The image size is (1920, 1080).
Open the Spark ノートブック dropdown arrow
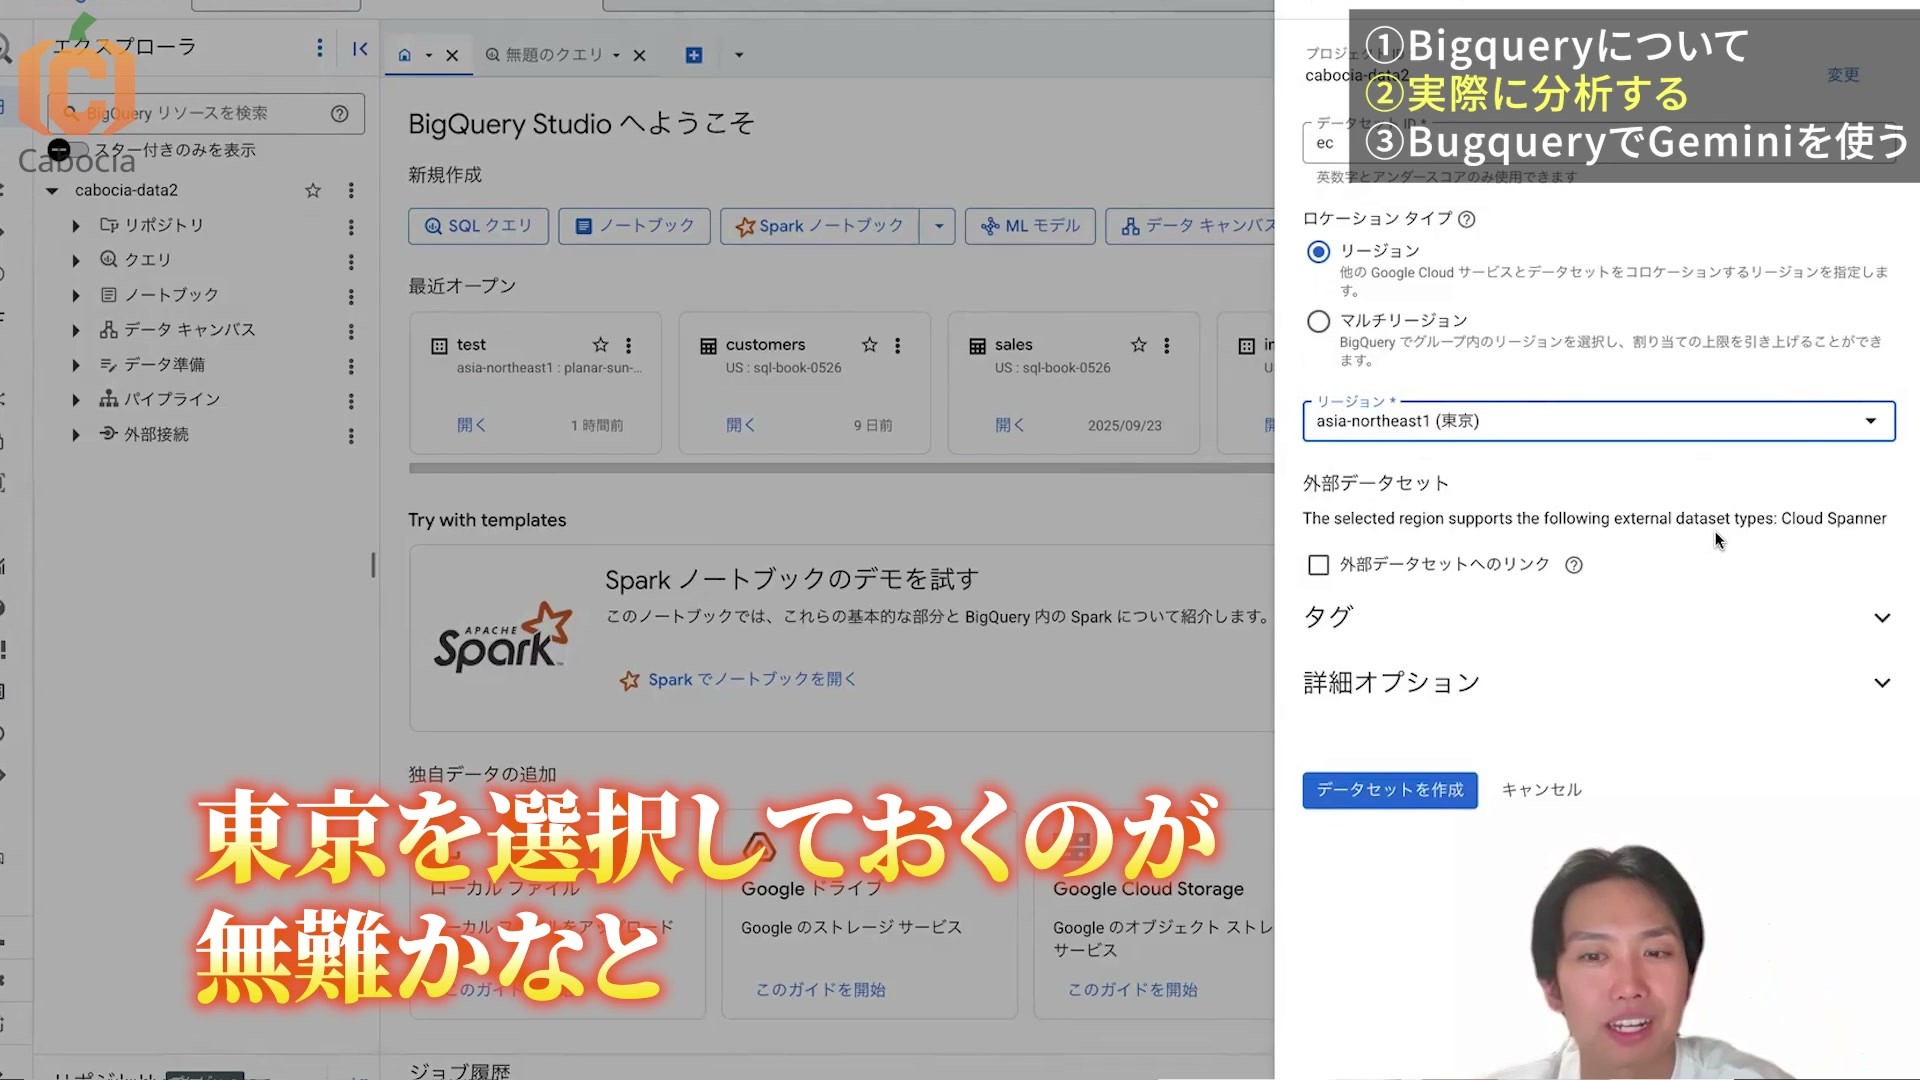tap(938, 226)
